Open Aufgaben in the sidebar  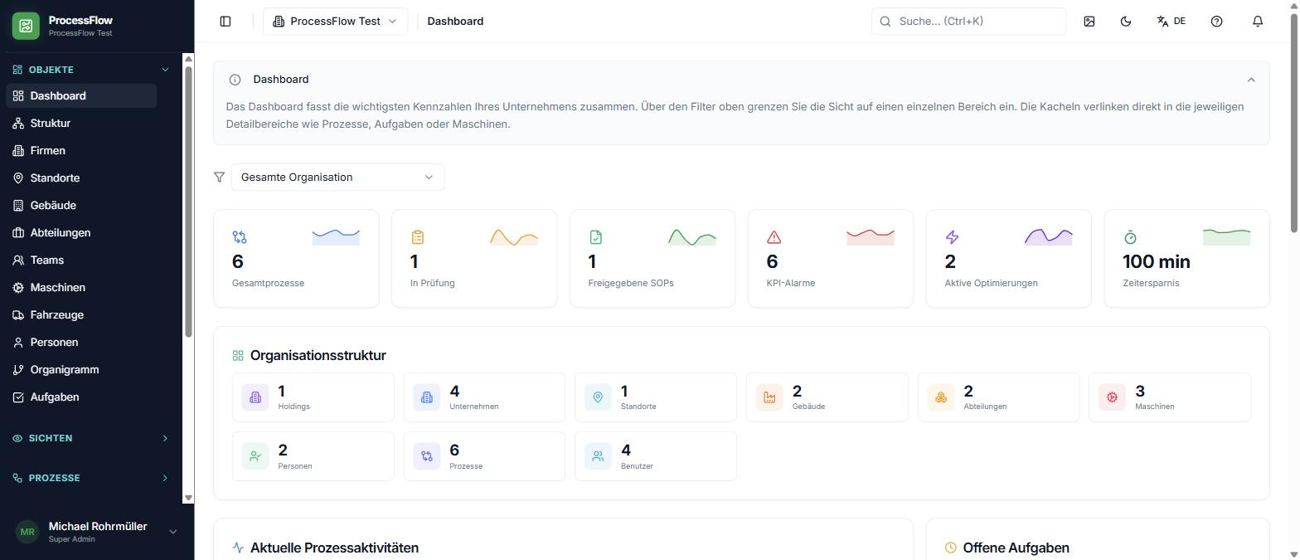coord(82,397)
